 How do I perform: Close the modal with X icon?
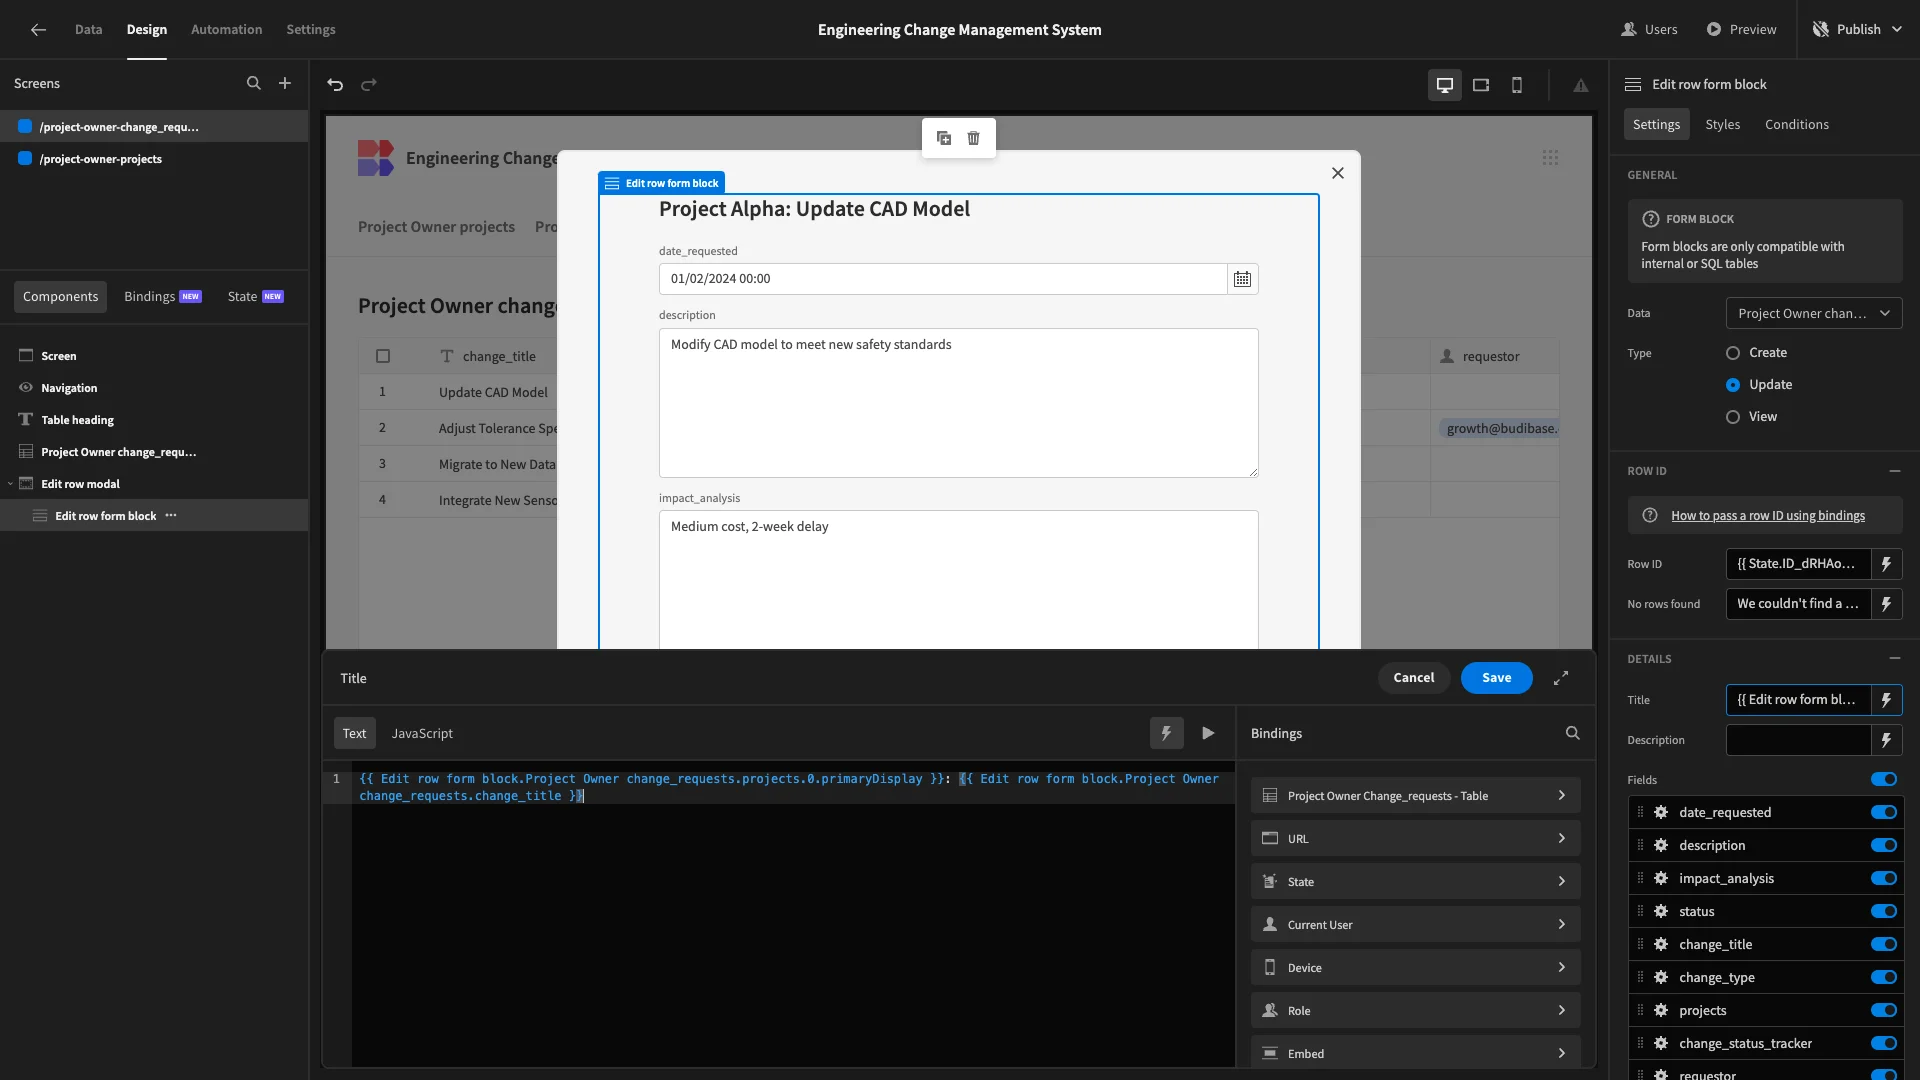click(1338, 173)
